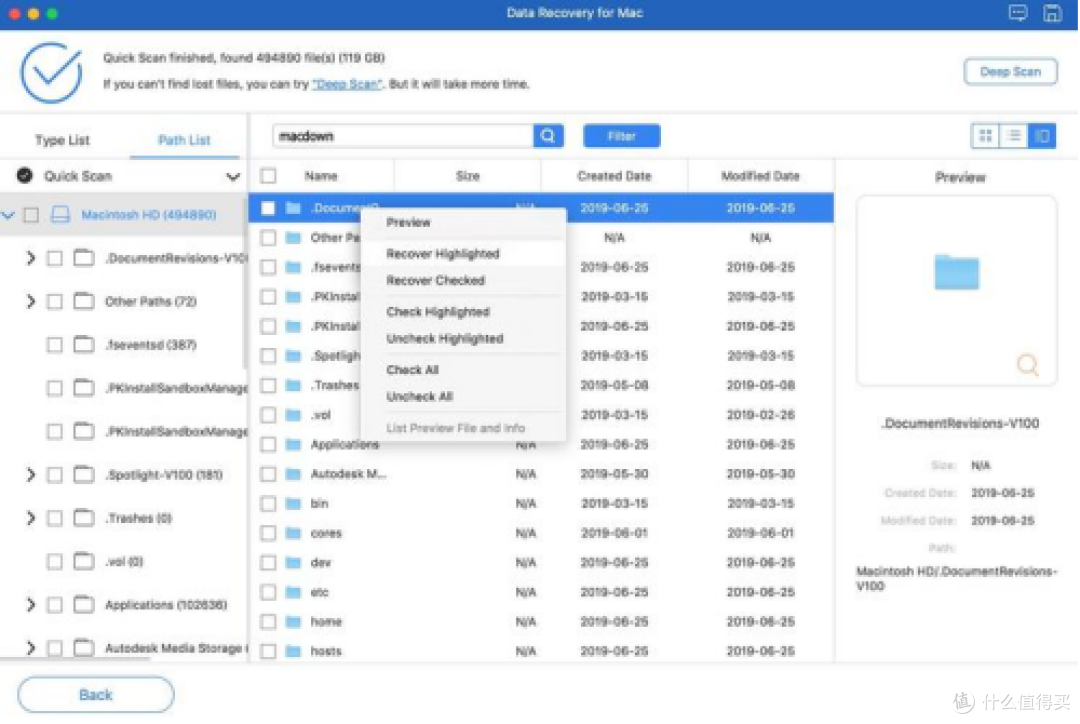
Task: Click folder icon of etc row
Action: (293, 592)
